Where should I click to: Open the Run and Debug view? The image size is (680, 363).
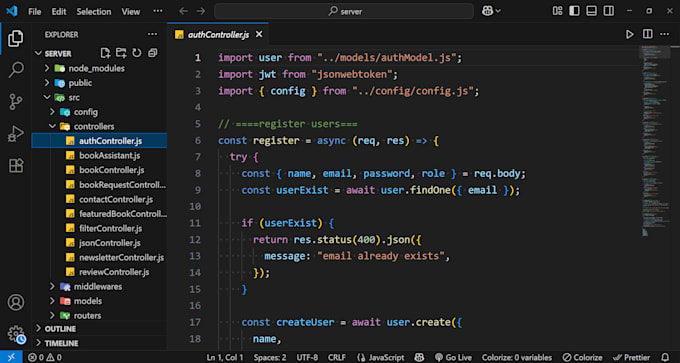[16, 134]
